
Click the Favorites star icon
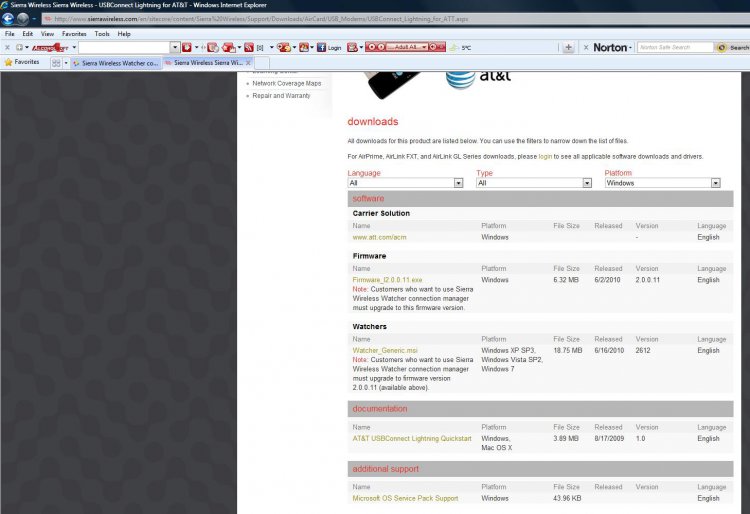pyautogui.click(x=8, y=62)
